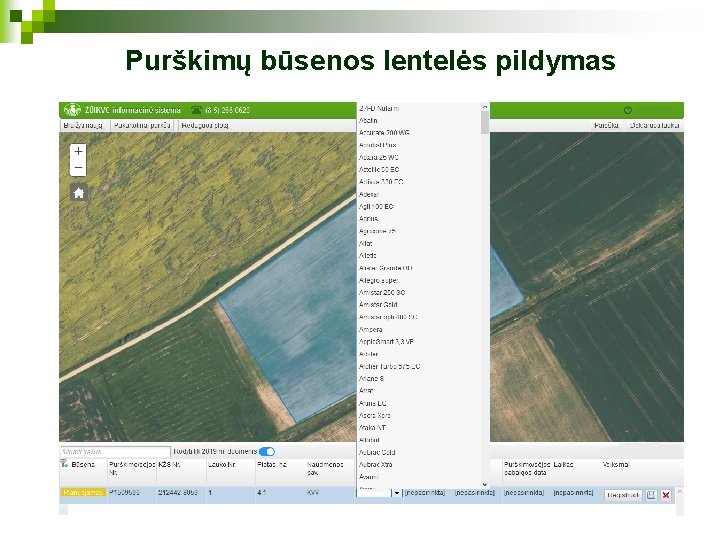This screenshot has height=540, width=720.
Task: Click the 'Laikas' column header
Action: (563, 465)
